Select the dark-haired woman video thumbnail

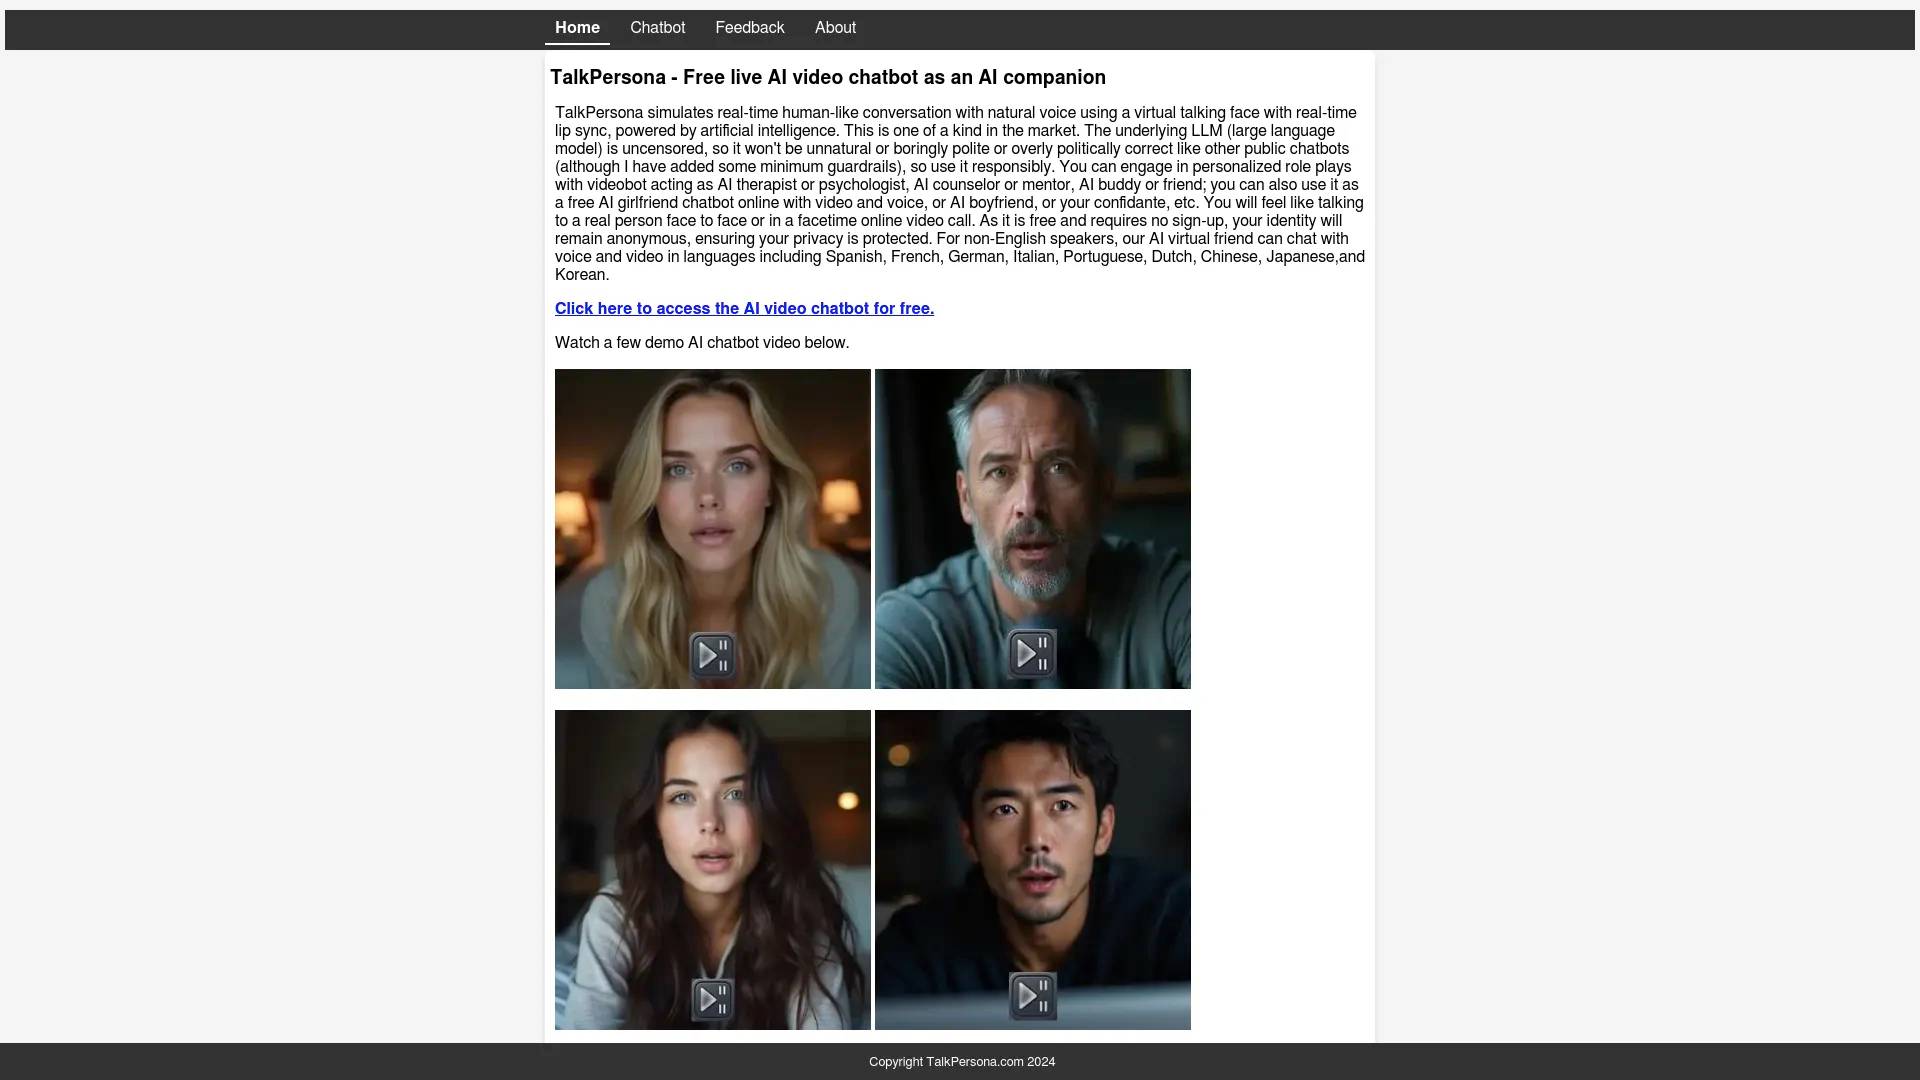[713, 870]
